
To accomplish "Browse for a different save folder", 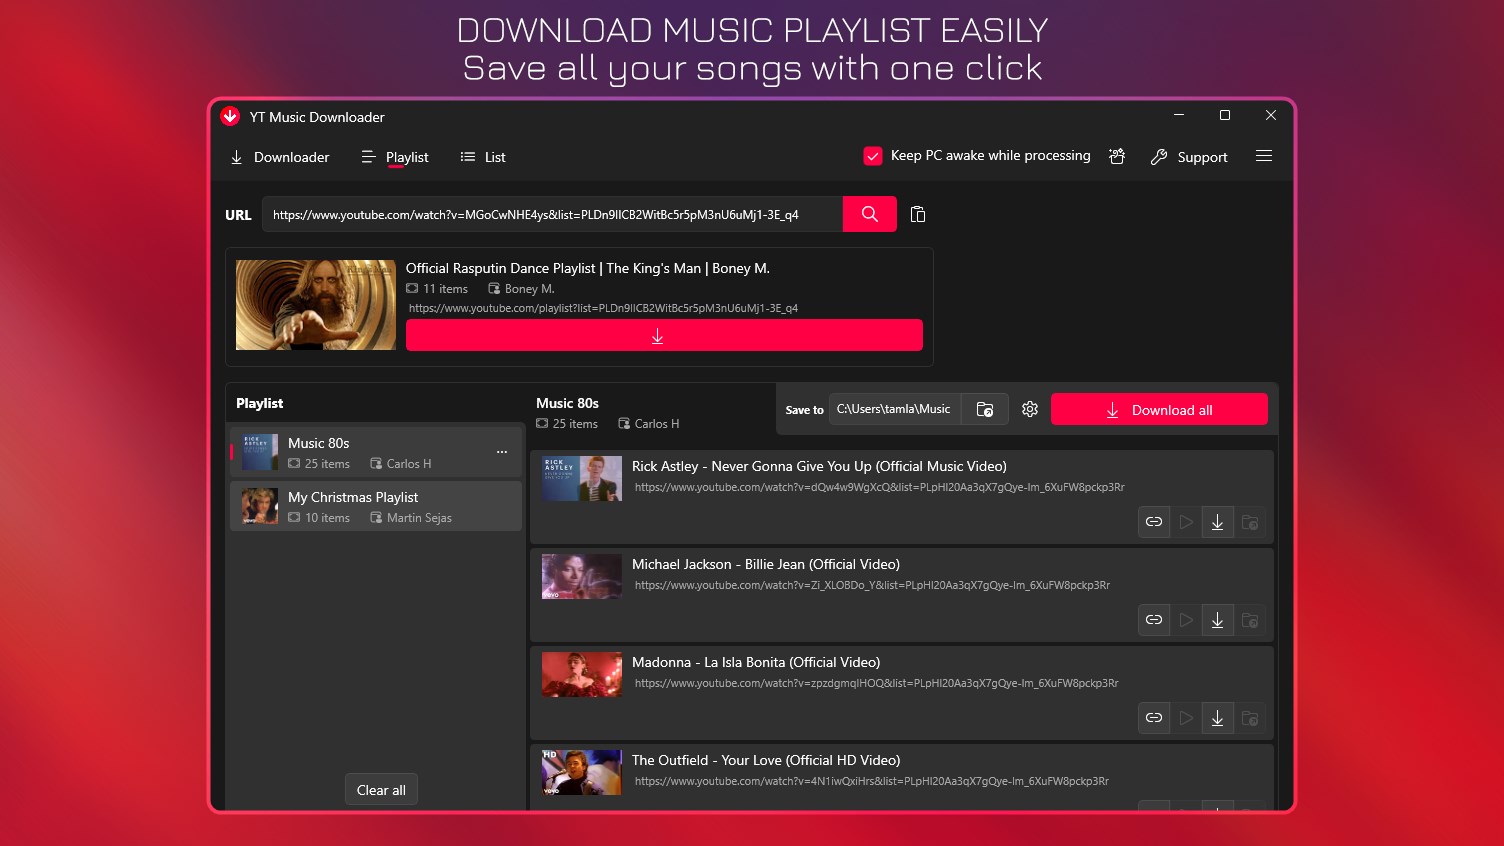I will 984,409.
